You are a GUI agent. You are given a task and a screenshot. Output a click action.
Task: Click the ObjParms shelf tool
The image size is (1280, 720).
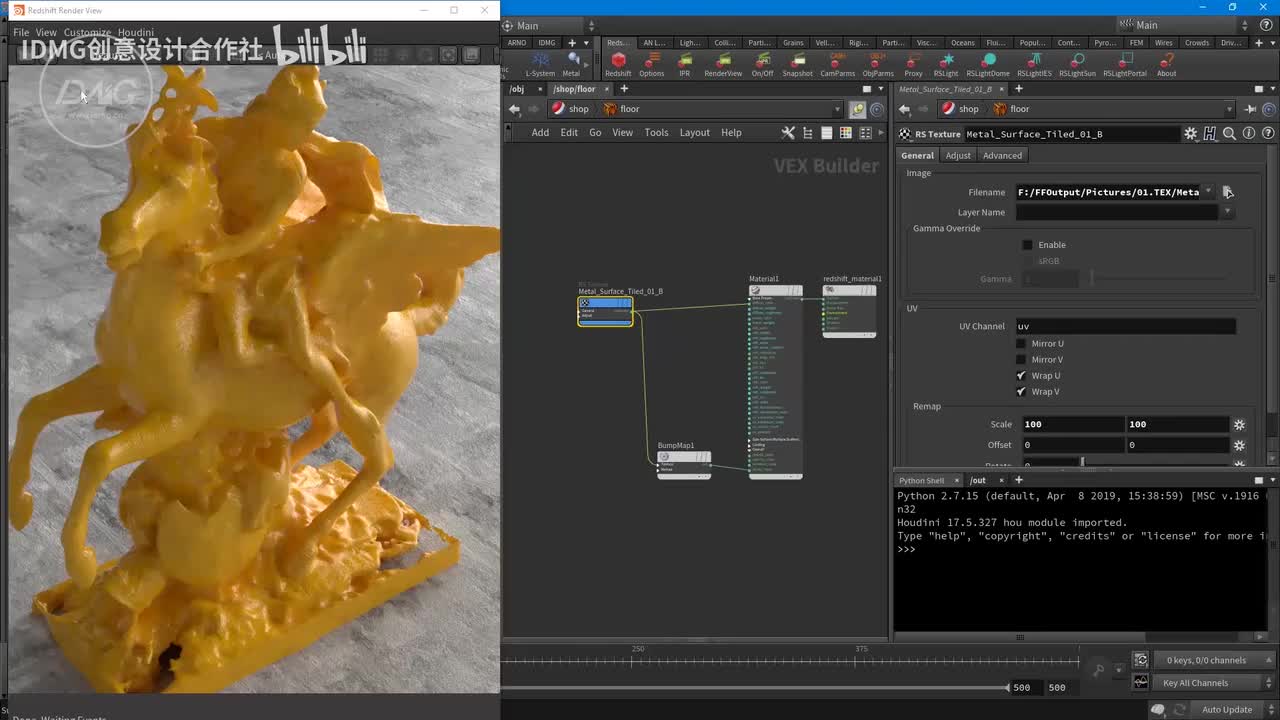(x=878, y=65)
